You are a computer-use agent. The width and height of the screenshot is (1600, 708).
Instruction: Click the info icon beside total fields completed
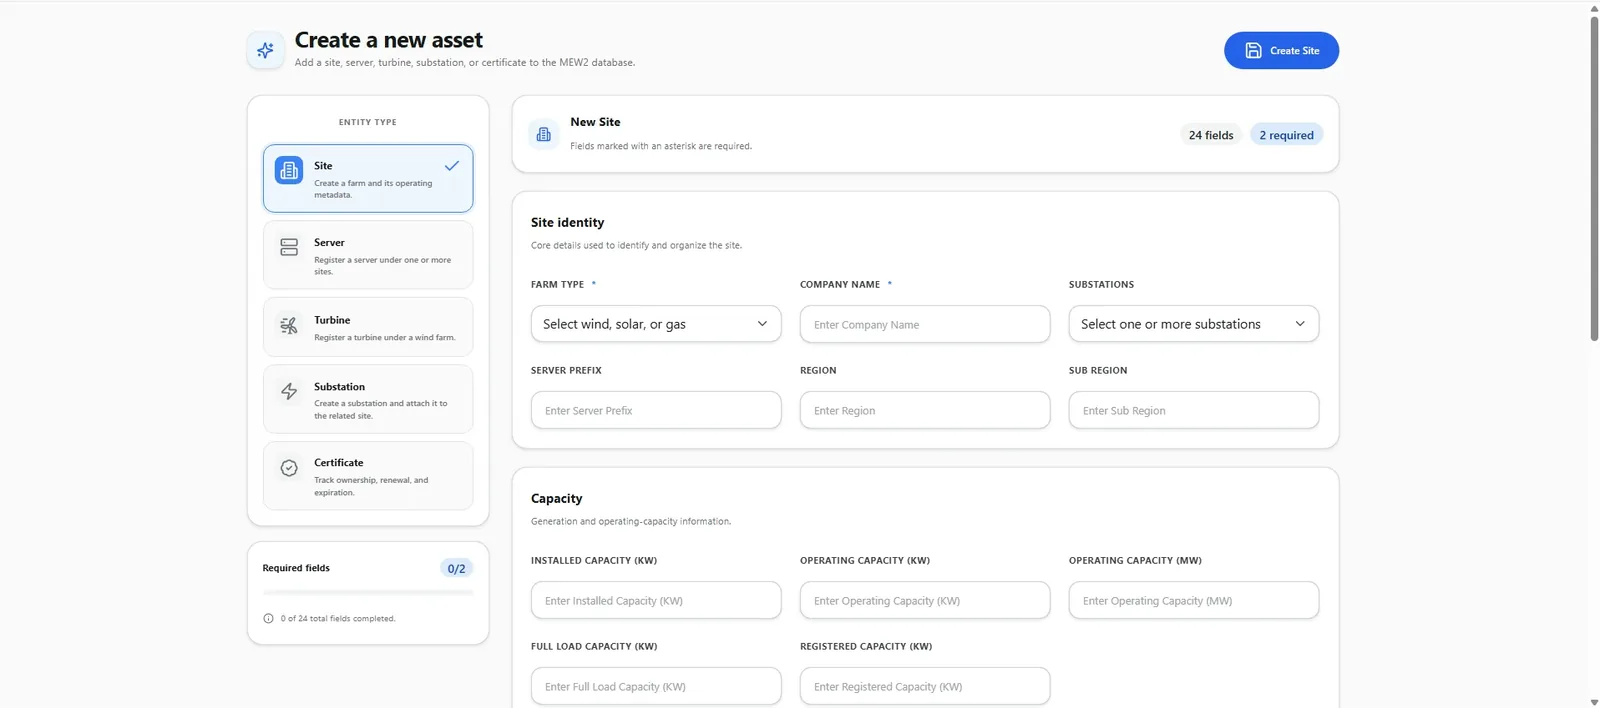point(268,618)
